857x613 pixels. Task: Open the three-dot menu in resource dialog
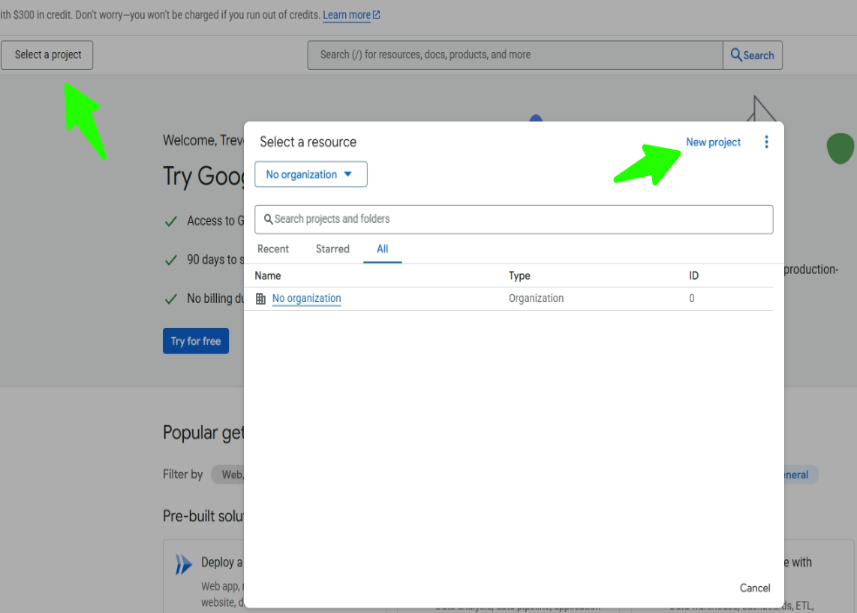pyautogui.click(x=767, y=142)
